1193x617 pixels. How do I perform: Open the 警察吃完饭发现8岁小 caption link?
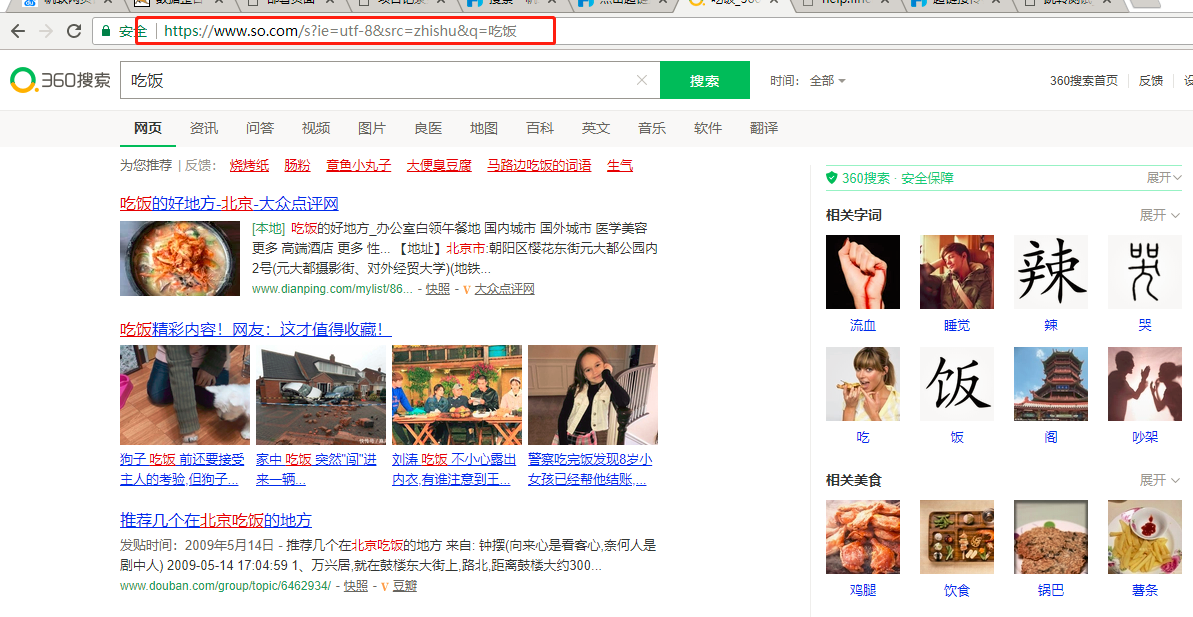[590, 469]
